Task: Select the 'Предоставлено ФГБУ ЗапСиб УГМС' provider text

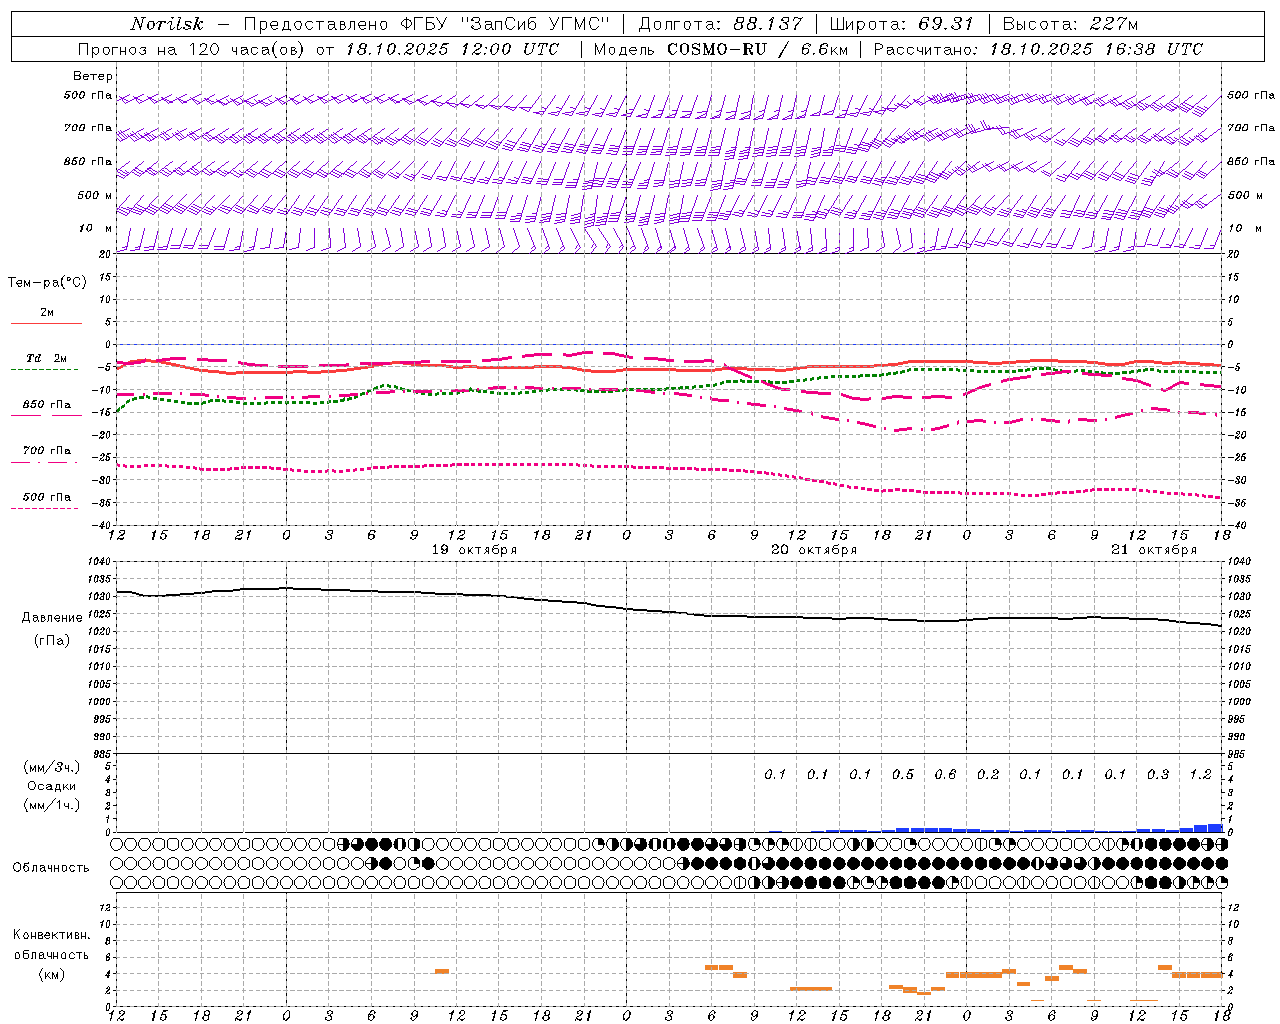Action: 427,24
